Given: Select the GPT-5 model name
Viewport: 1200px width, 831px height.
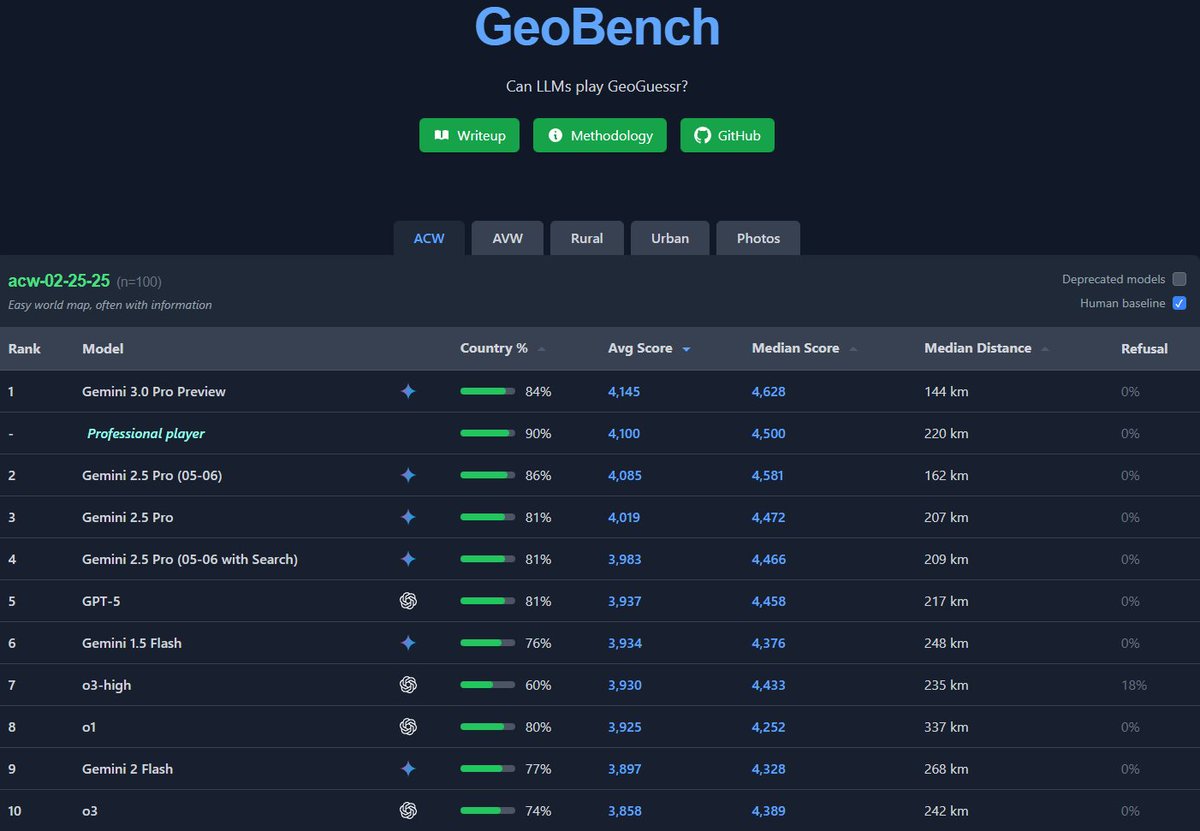Looking at the screenshot, I should tap(101, 601).
